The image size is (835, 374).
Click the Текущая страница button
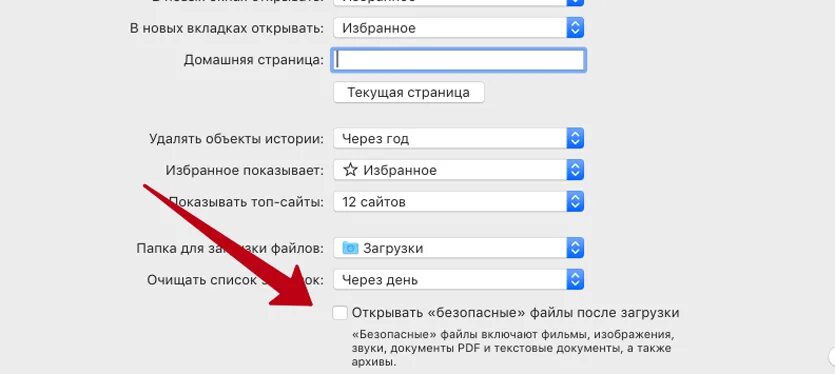408,92
